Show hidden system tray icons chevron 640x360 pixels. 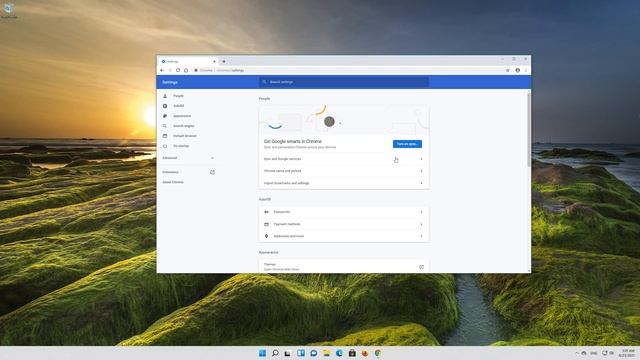[x=577, y=353]
